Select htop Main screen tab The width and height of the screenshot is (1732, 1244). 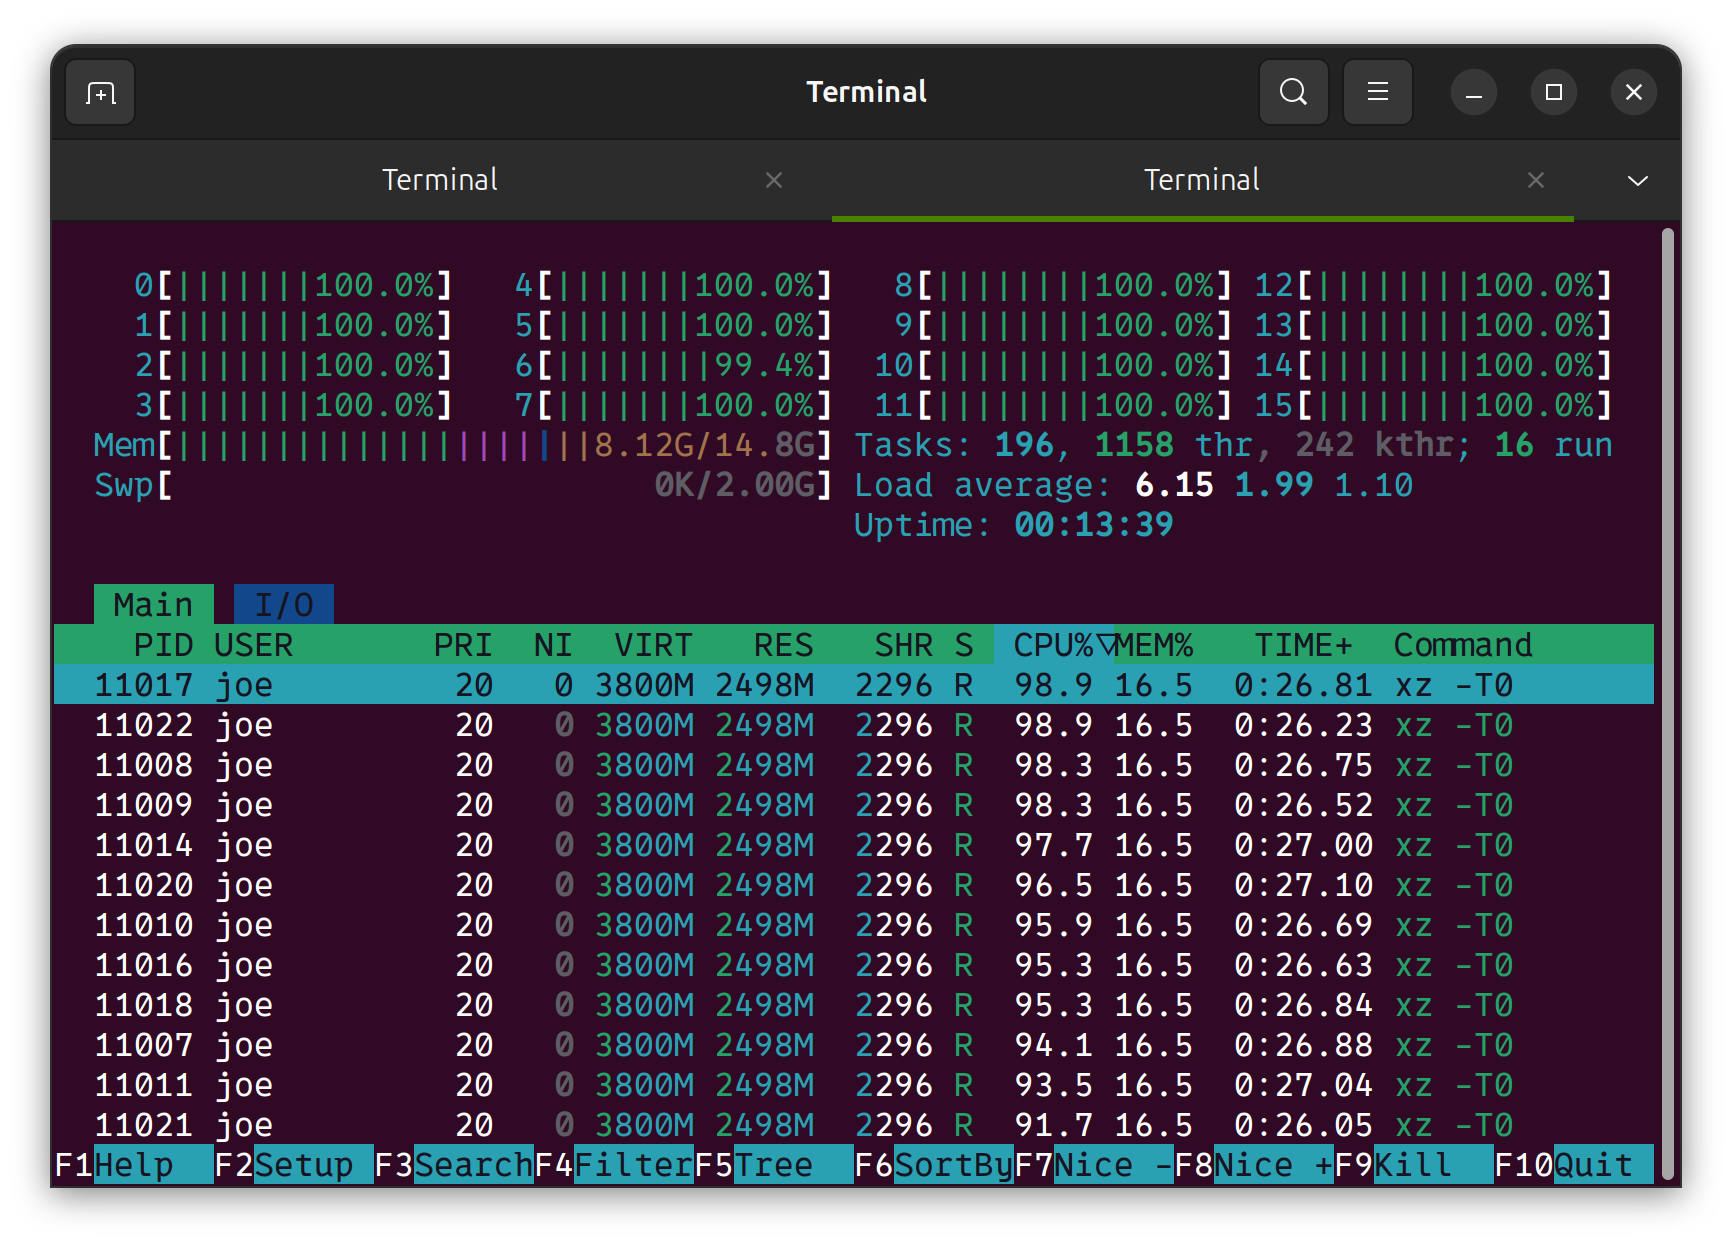(153, 605)
